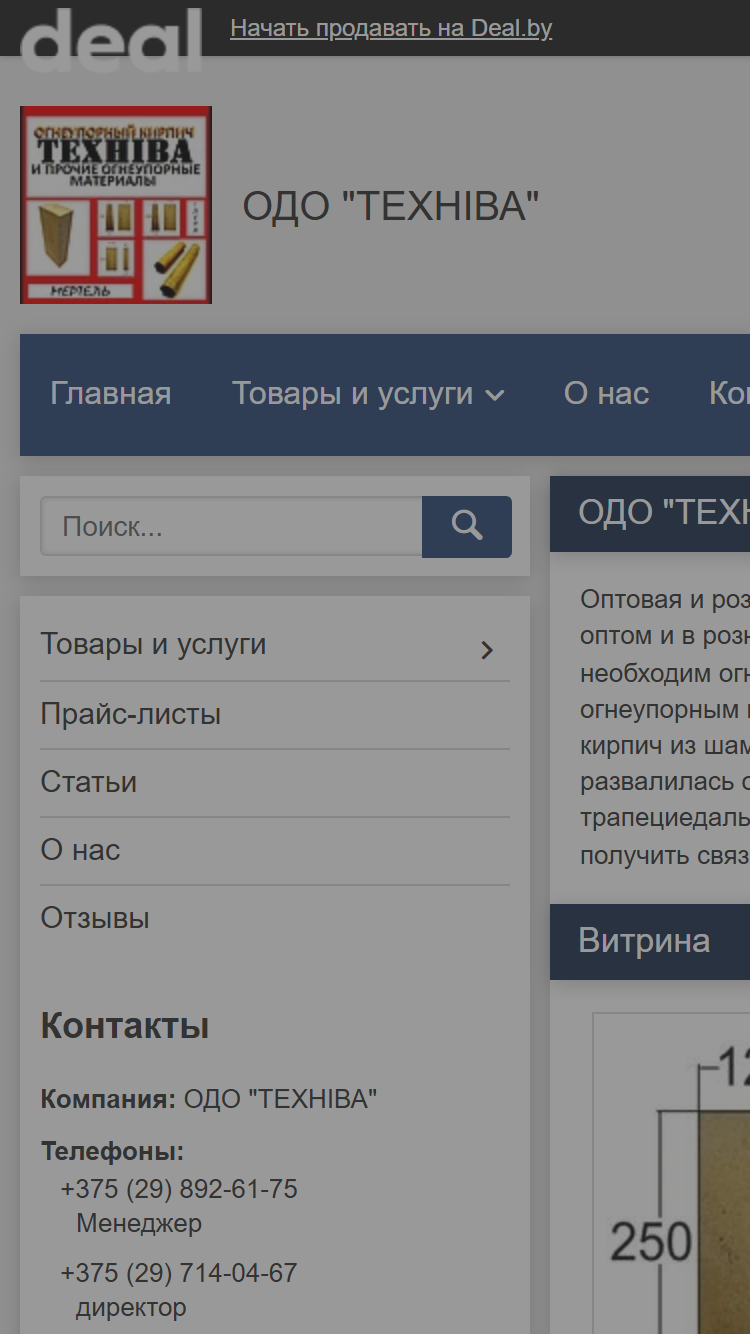Screen dimensions: 750x1334
Task: Open the Главная menu item
Action: 111,394
